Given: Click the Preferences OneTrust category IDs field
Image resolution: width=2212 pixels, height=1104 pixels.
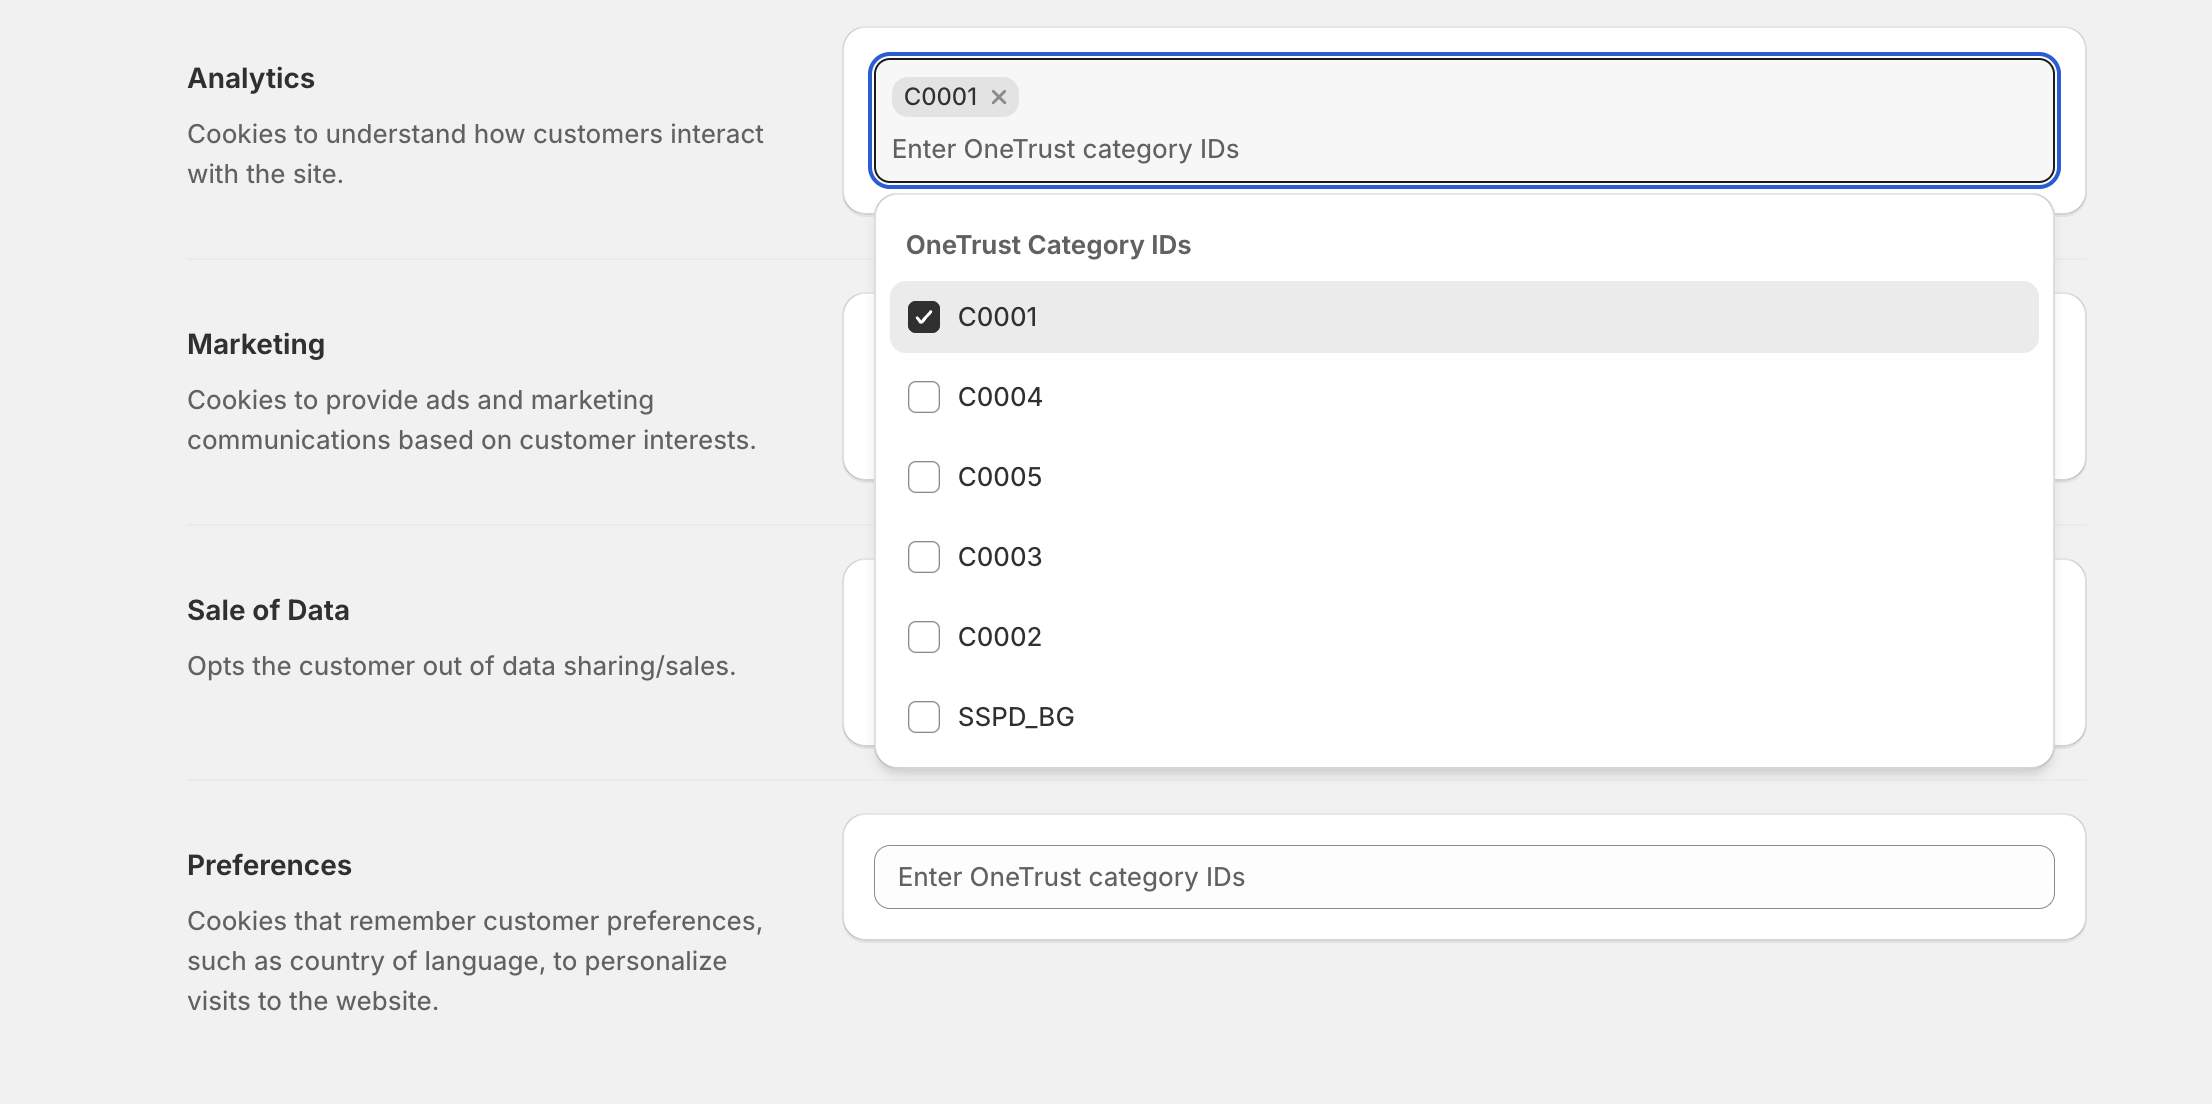Looking at the screenshot, I should coord(1464,877).
